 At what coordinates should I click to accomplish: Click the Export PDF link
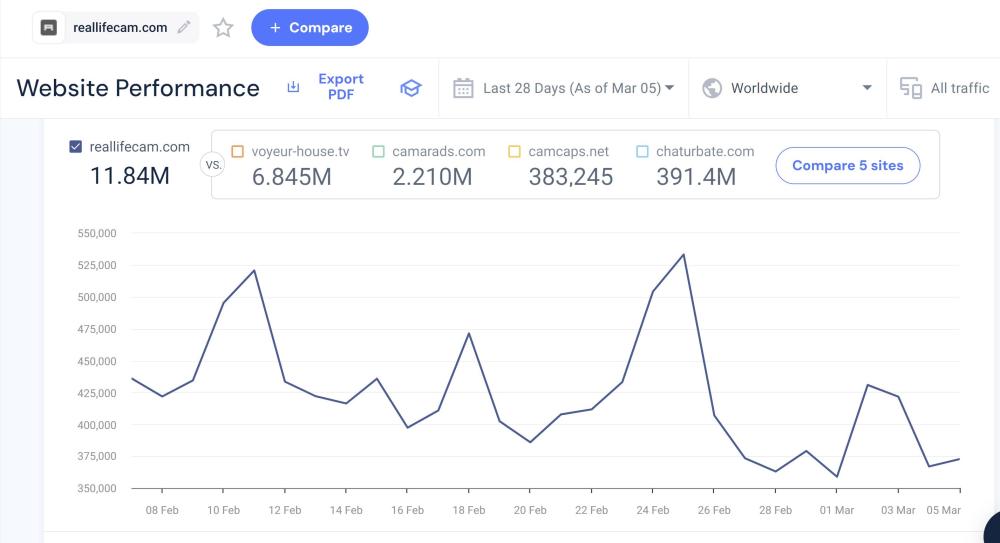click(x=341, y=87)
